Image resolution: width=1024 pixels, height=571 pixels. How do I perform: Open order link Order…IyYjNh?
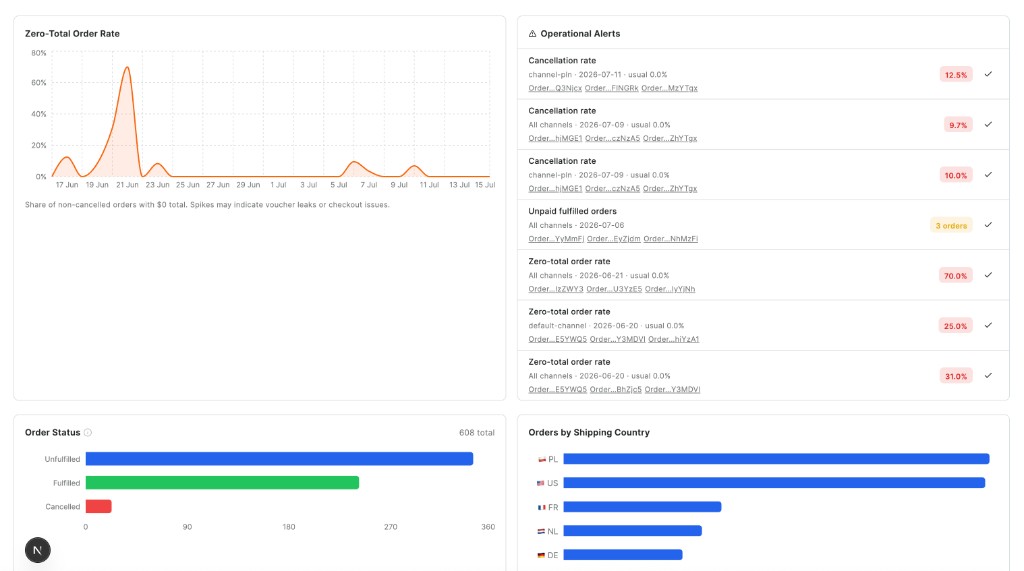(x=670, y=289)
